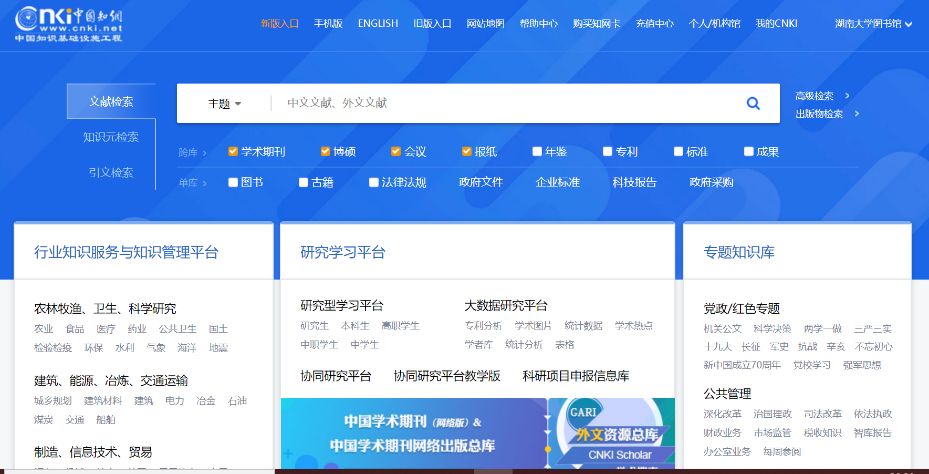Open 新版入口 in top navigation
This screenshot has width=929, height=474.
(280, 24)
